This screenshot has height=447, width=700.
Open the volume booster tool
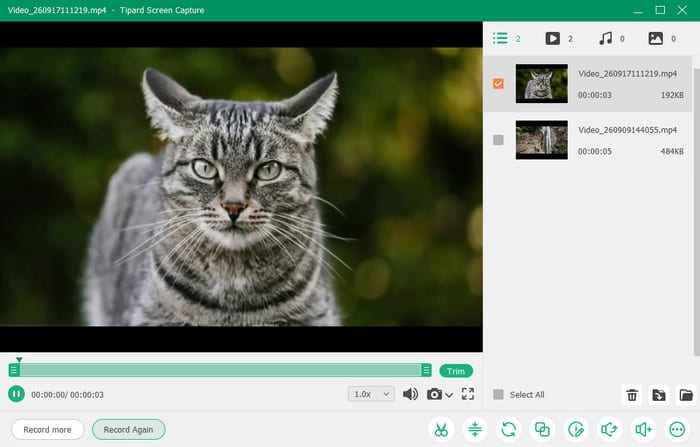tap(643, 430)
